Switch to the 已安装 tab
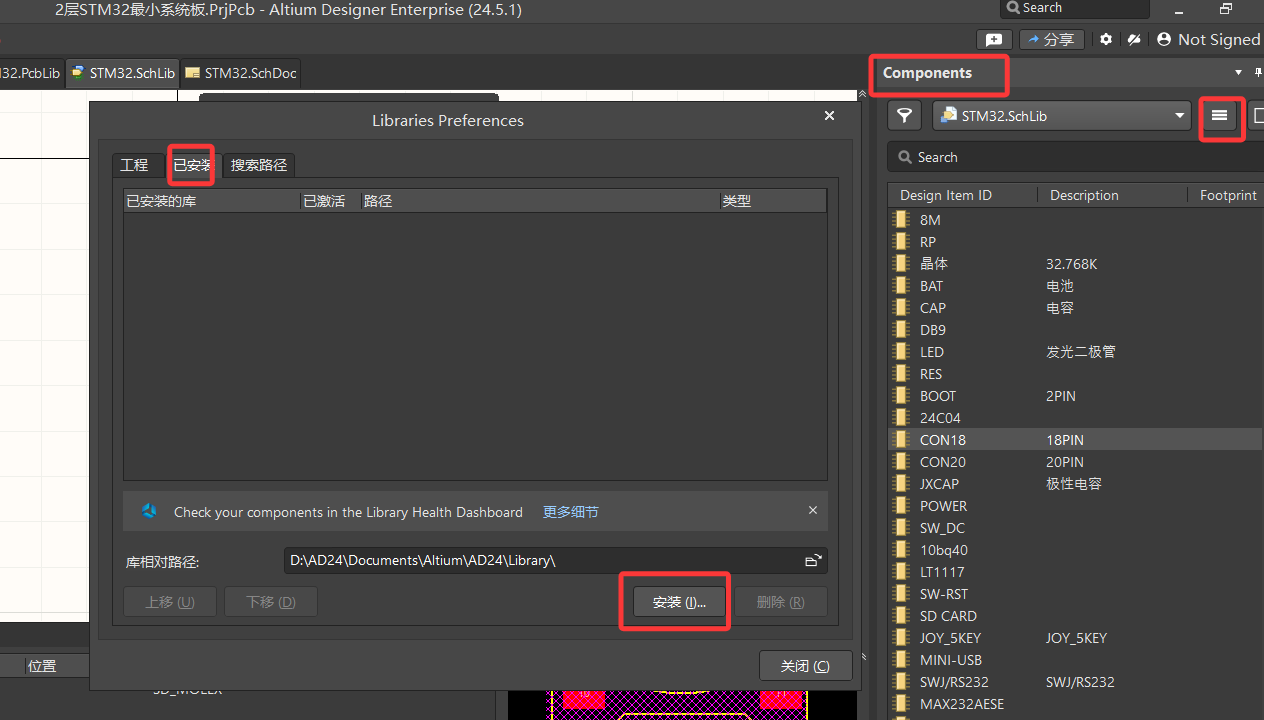 [x=192, y=165]
